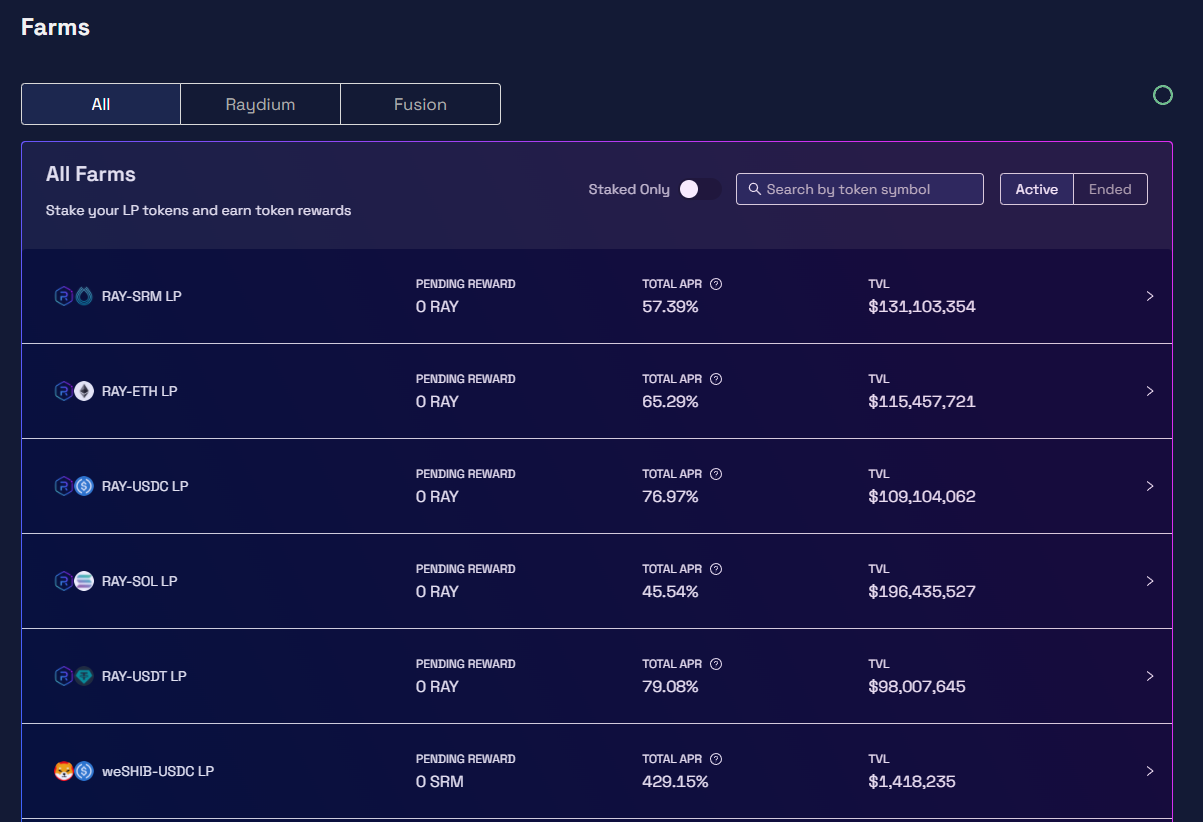
Task: Show Active farms
Action: pos(1037,189)
